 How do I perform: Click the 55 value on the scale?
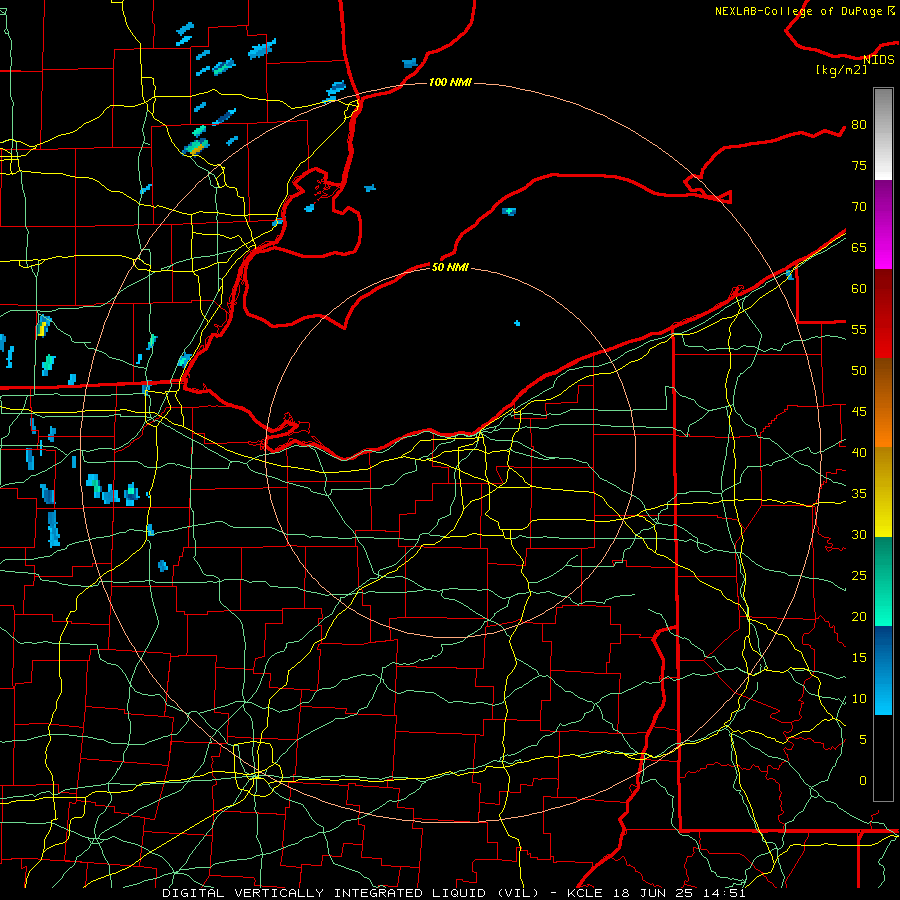tap(859, 330)
